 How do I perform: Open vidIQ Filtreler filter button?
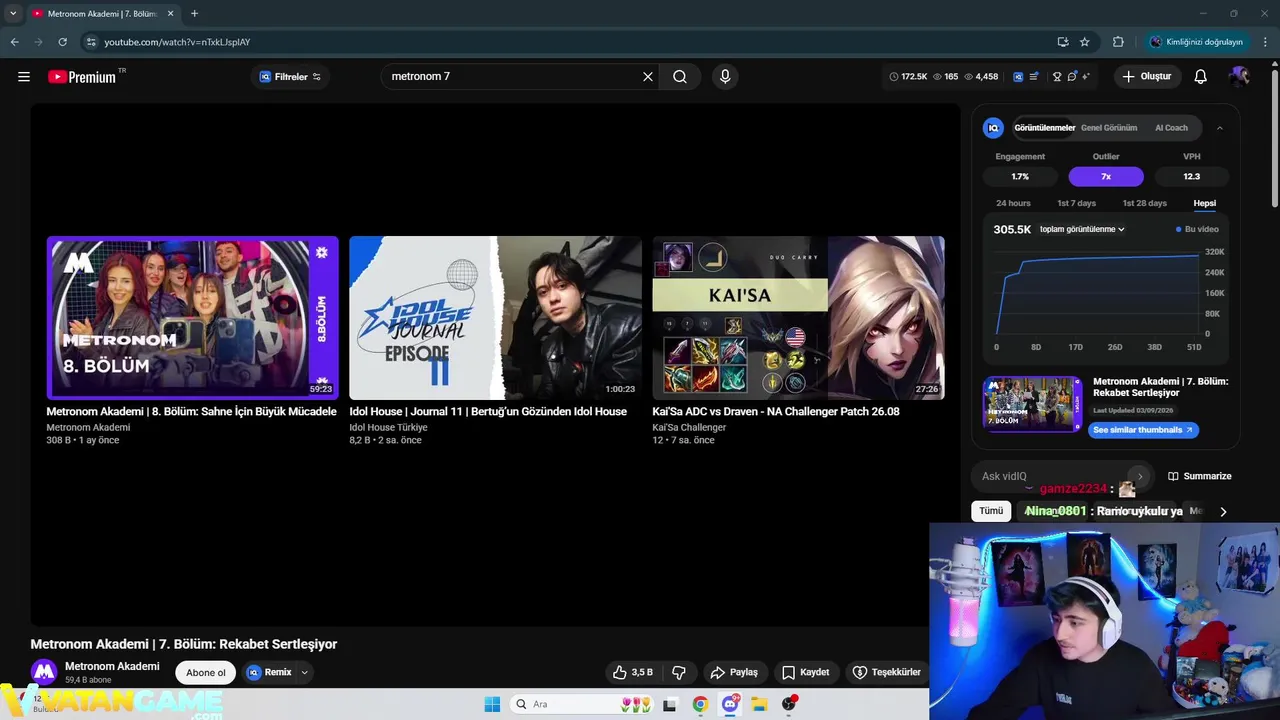coord(290,77)
